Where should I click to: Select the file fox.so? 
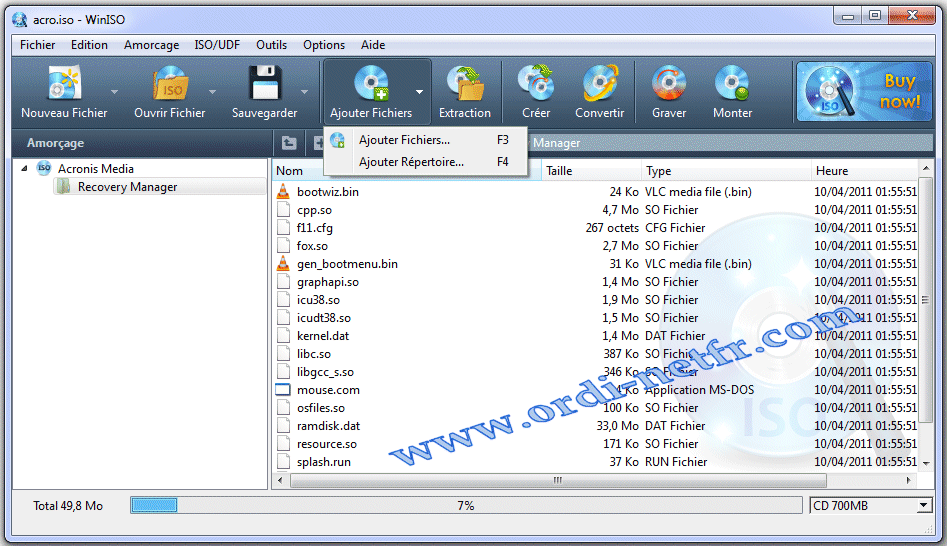tap(312, 246)
